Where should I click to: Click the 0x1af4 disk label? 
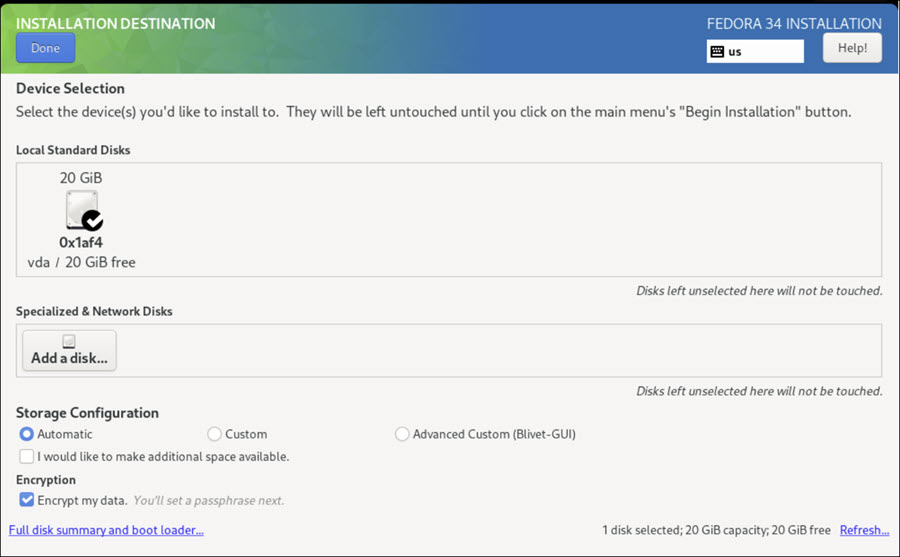81,242
